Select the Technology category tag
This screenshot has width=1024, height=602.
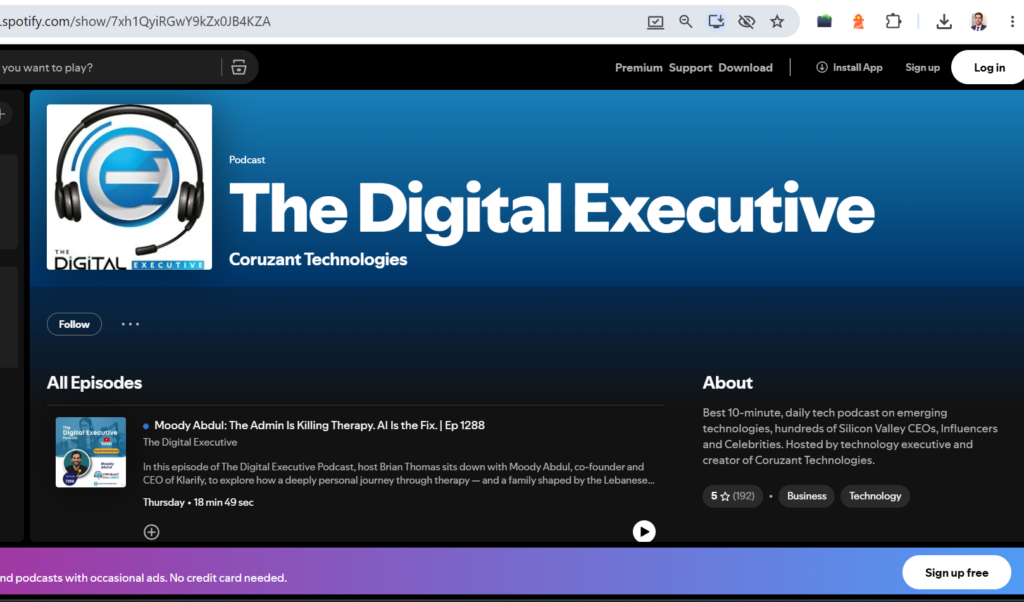[874, 496]
